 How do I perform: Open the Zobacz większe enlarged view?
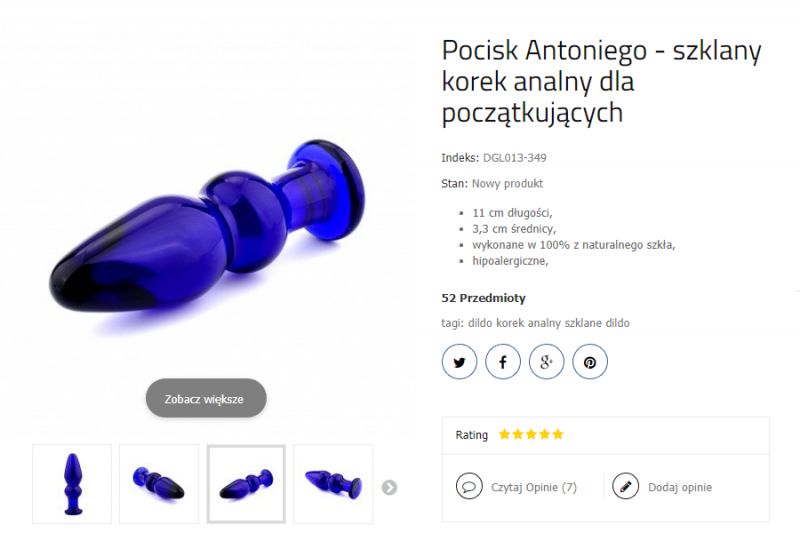[206, 398]
